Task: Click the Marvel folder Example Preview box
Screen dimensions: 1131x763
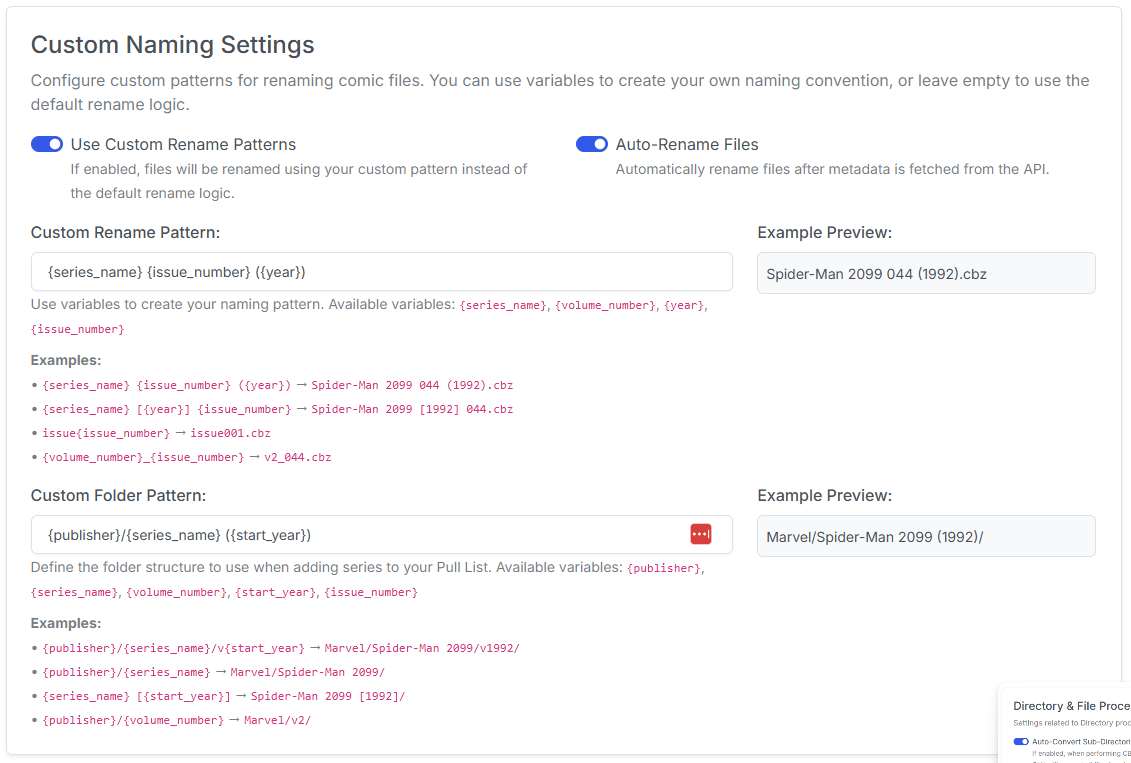Action: [925, 535]
